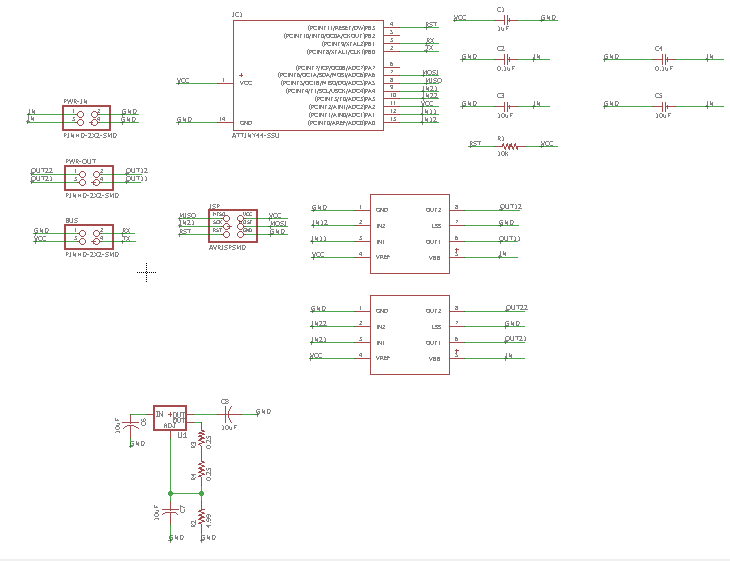730x561 pixels.
Task: Click the TX net label on IC1
Action: tap(430, 47)
